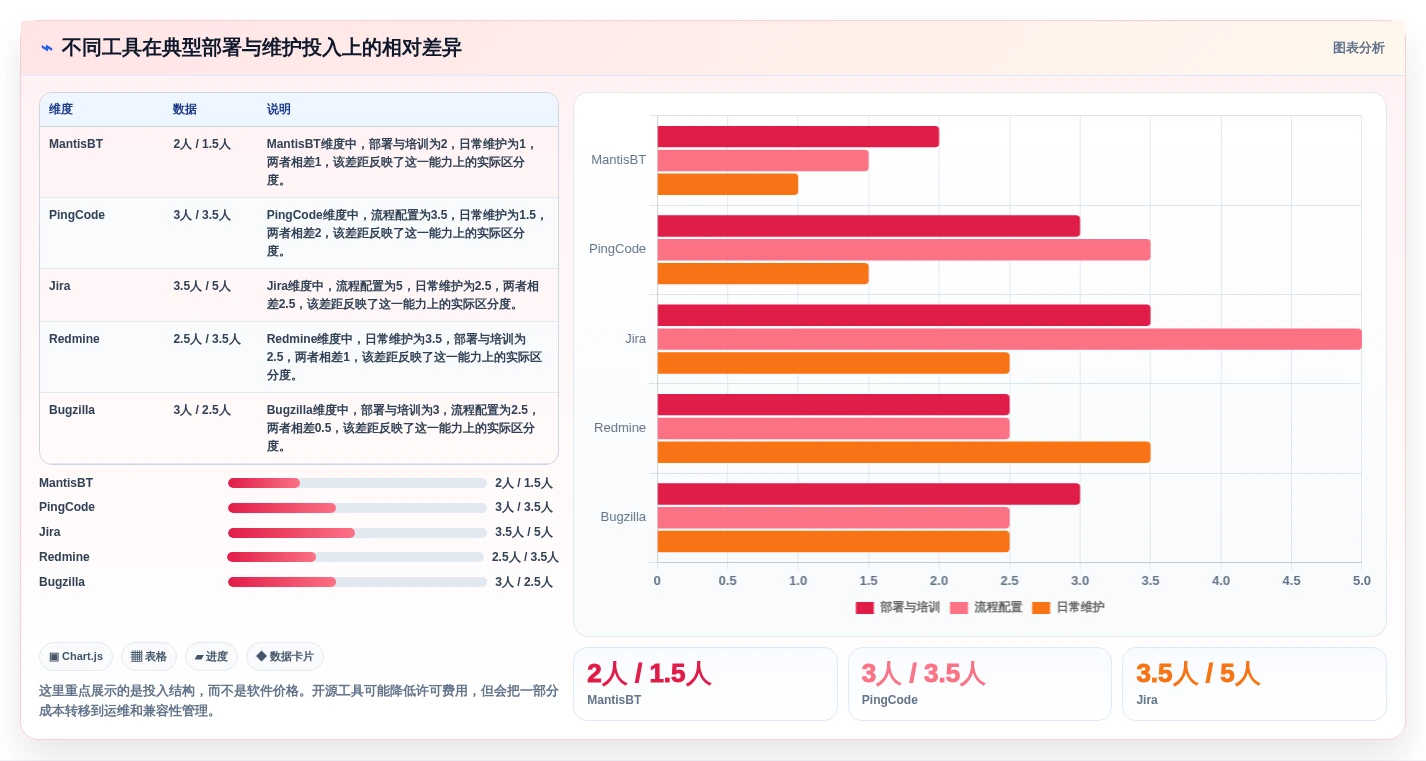The height and width of the screenshot is (761, 1426).
Task: Click Jira name cell in table
Action: click(x=60, y=286)
